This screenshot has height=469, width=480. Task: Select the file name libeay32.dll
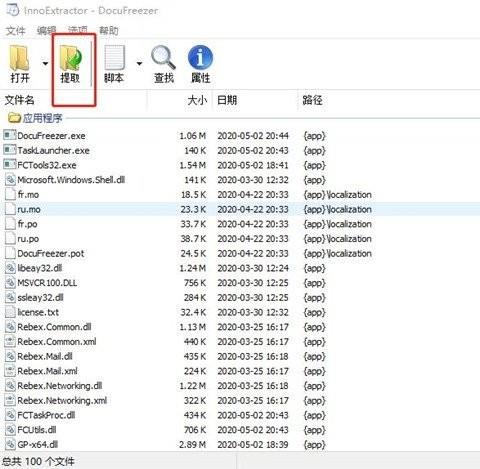(x=40, y=268)
